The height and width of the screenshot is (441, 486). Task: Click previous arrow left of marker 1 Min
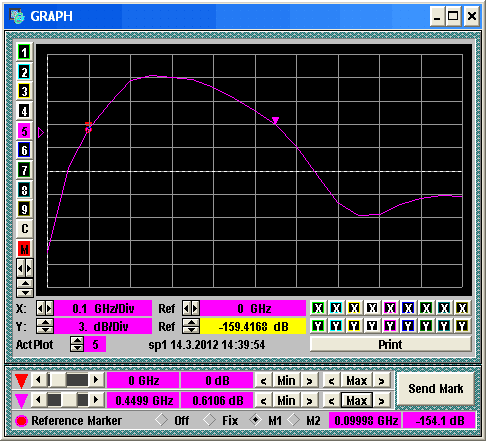click(x=263, y=380)
